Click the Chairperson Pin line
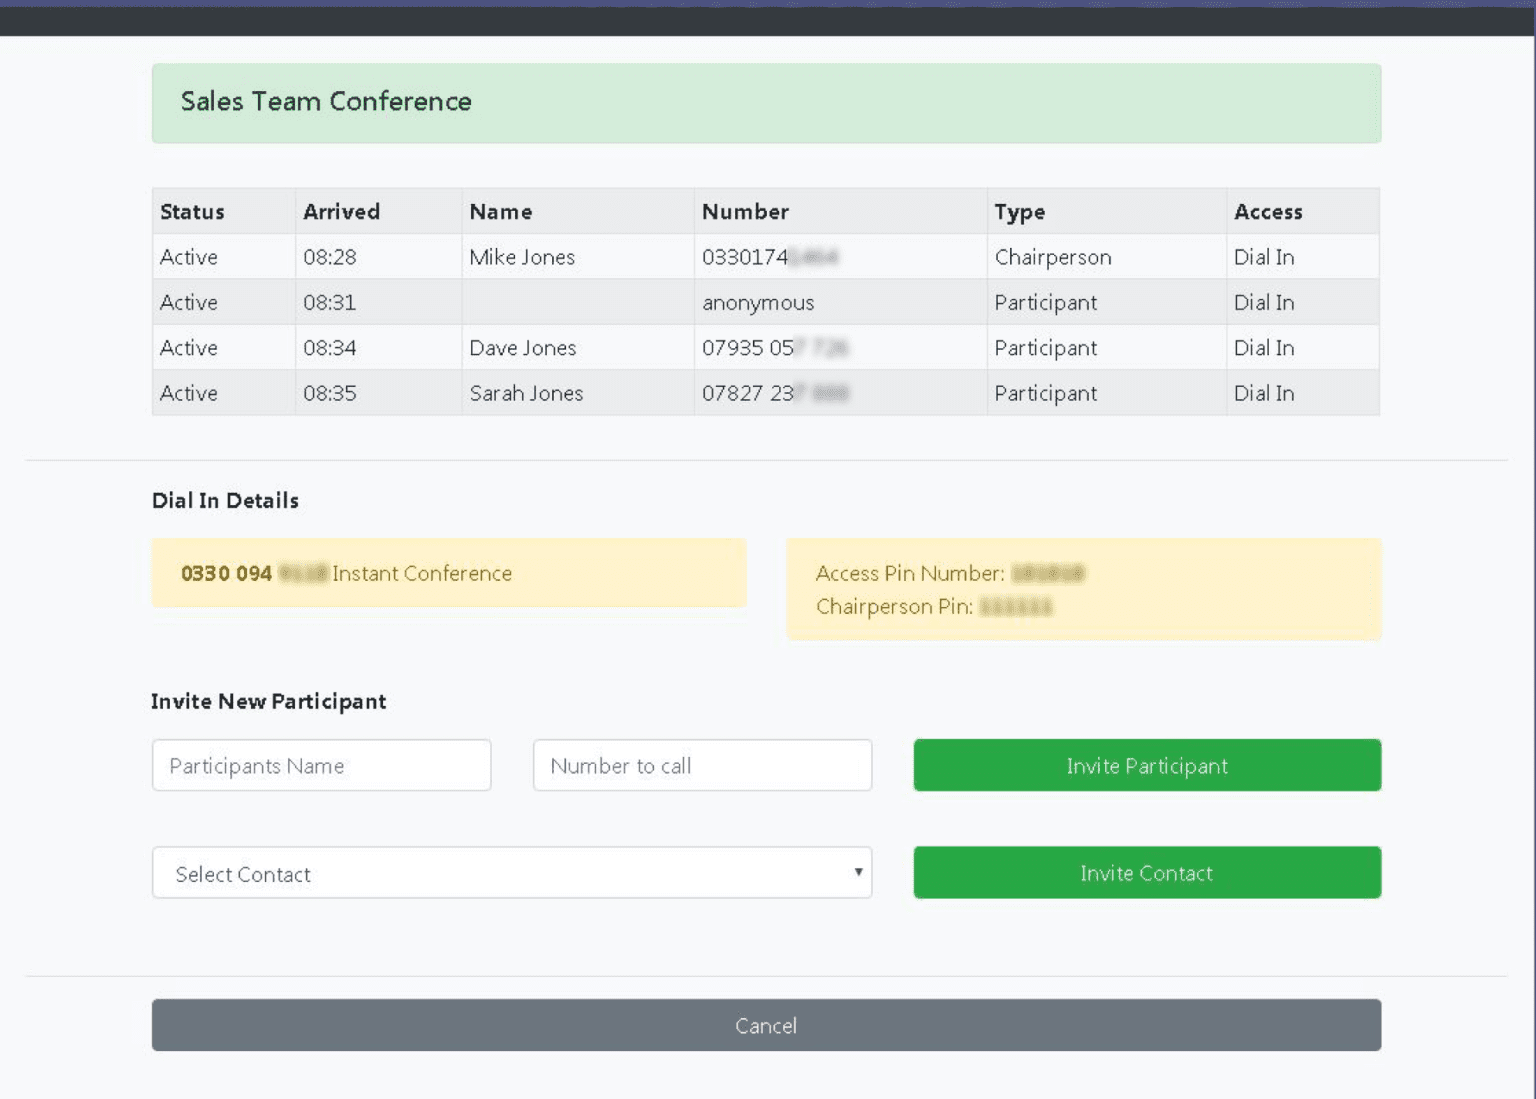Viewport: 1536px width, 1099px height. coord(934,607)
